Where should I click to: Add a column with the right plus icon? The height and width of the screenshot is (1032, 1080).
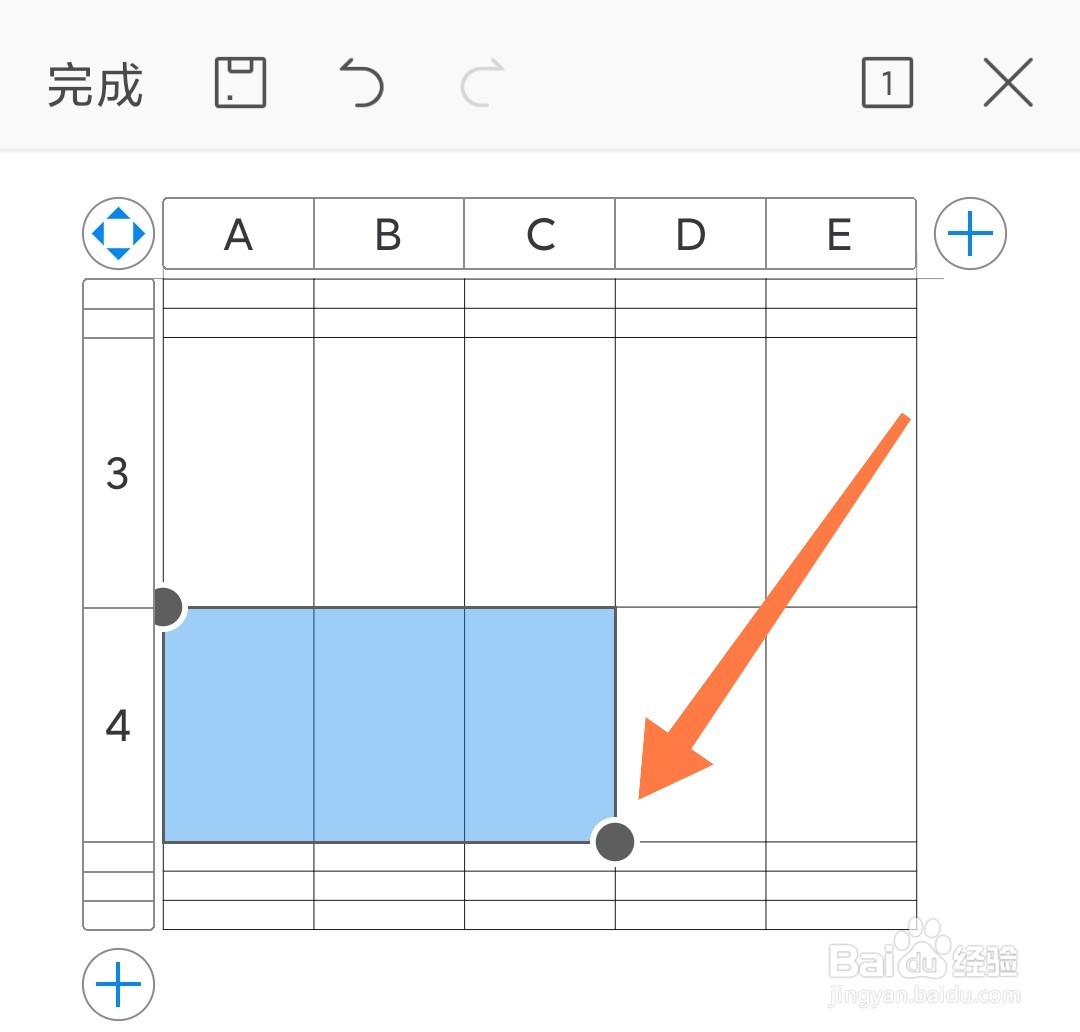(x=970, y=234)
